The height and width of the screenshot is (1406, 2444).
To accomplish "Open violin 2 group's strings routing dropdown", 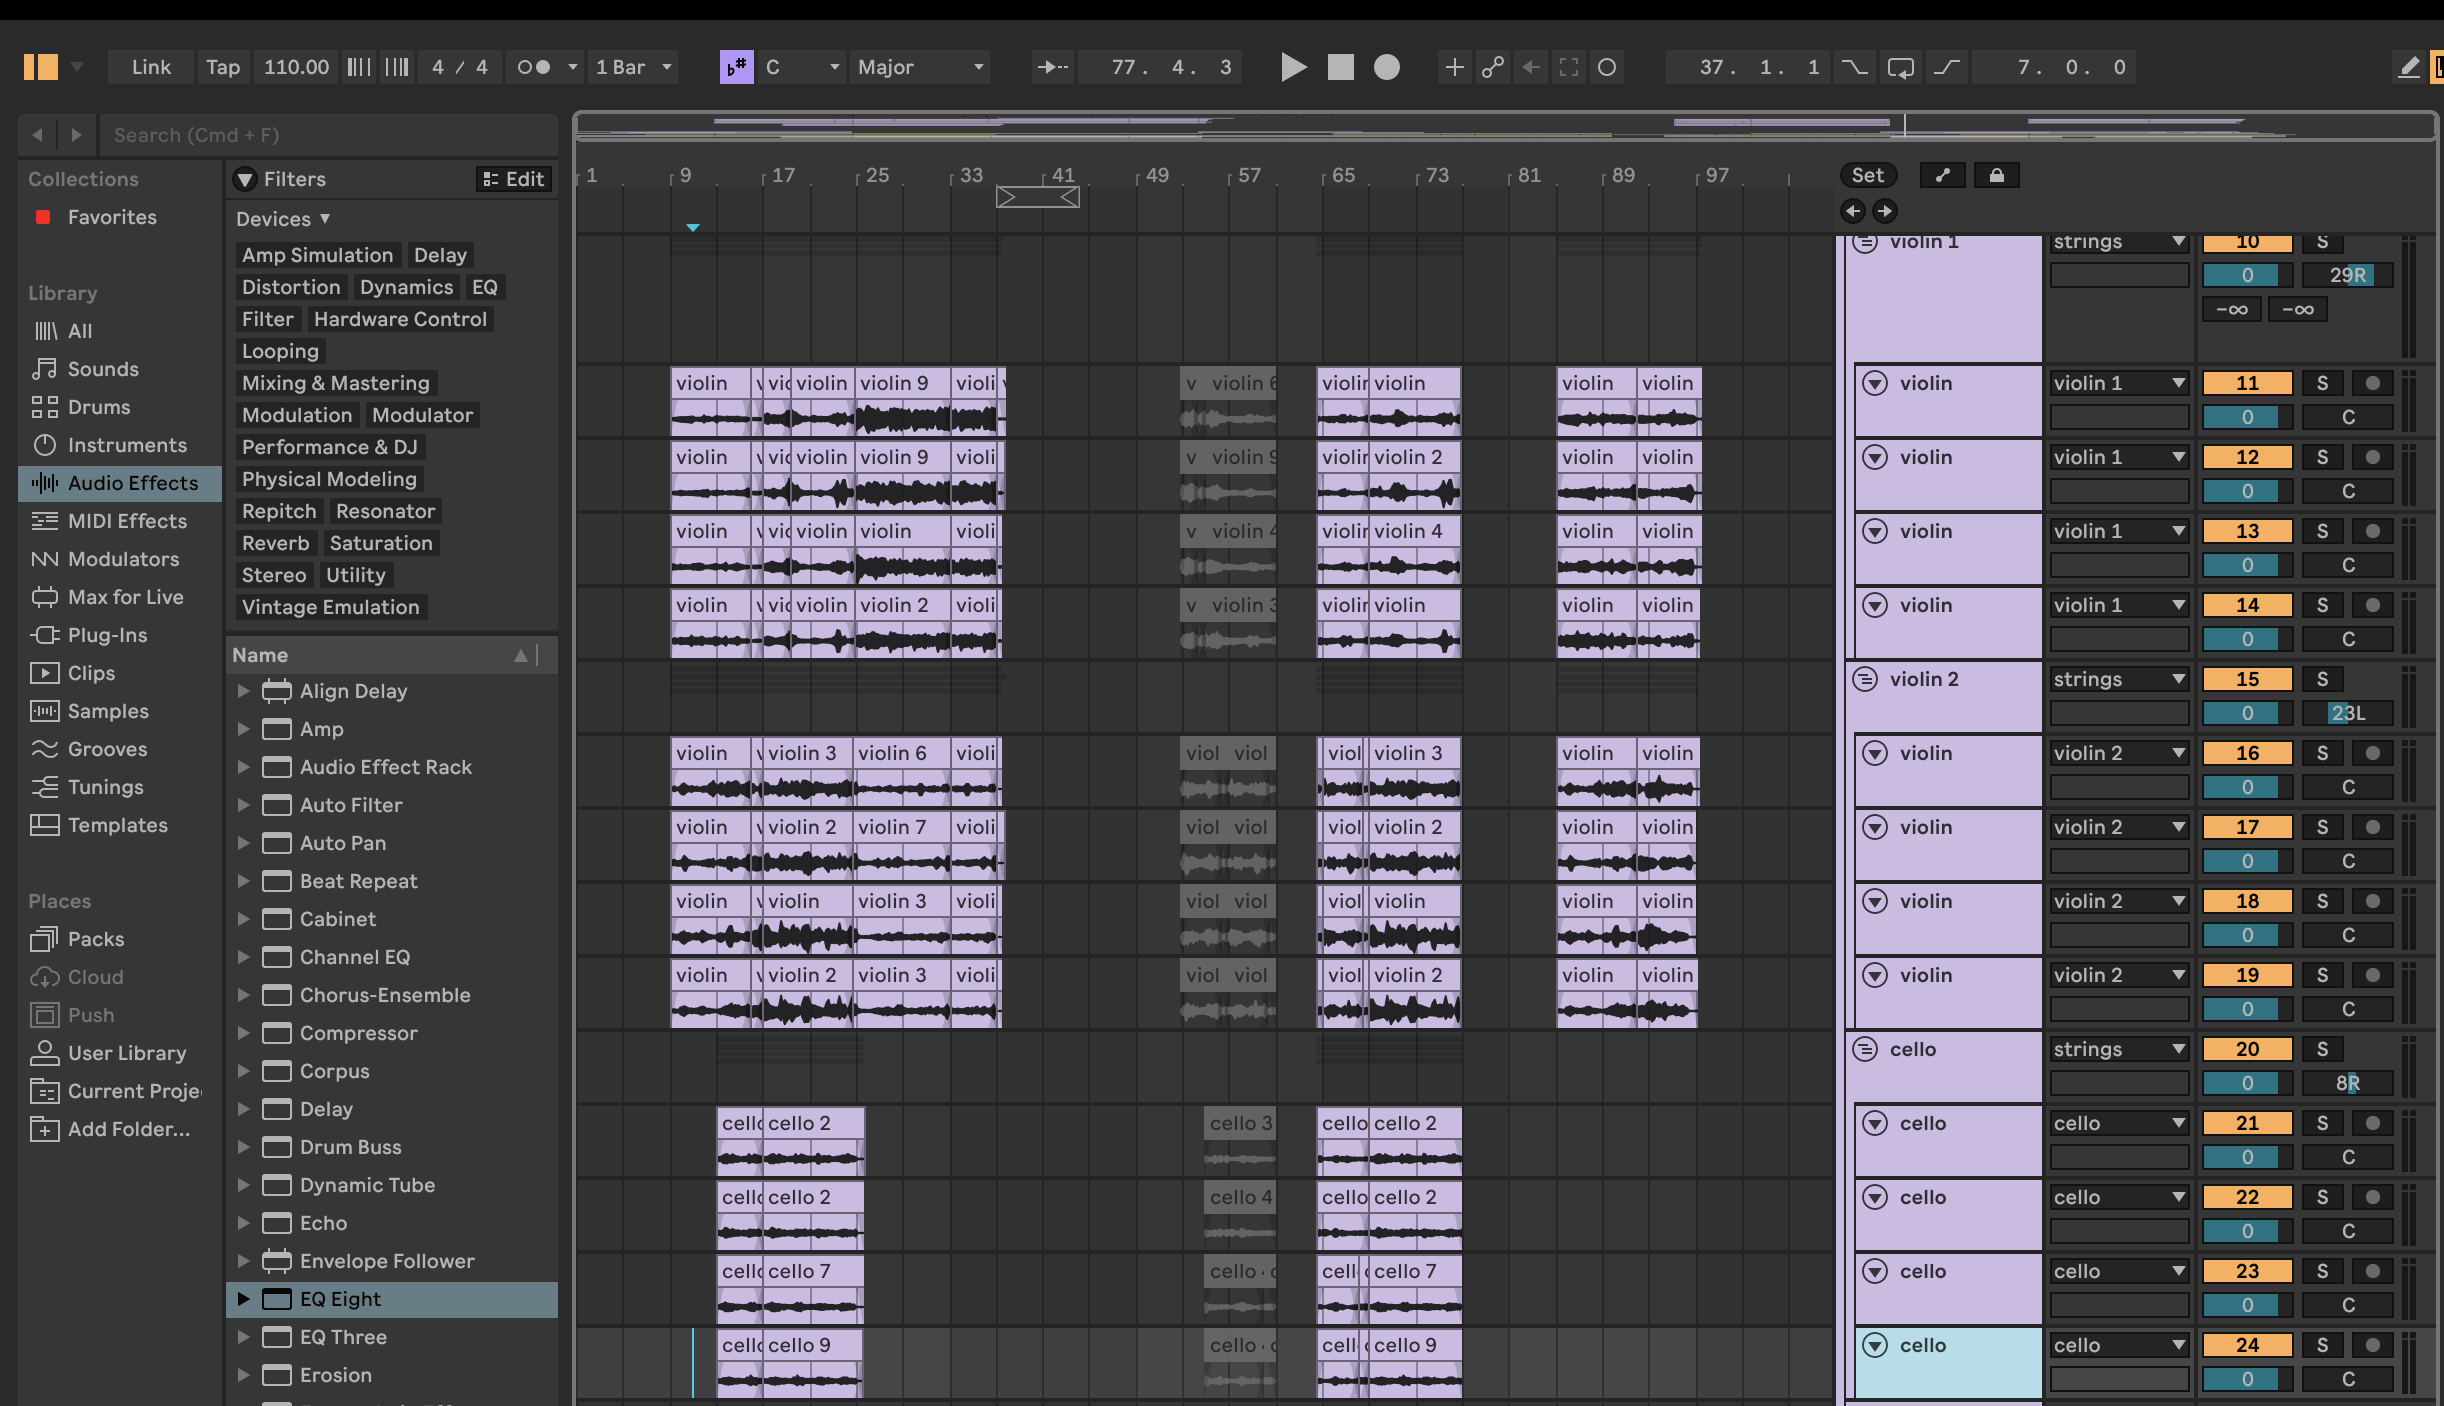I will point(2118,679).
